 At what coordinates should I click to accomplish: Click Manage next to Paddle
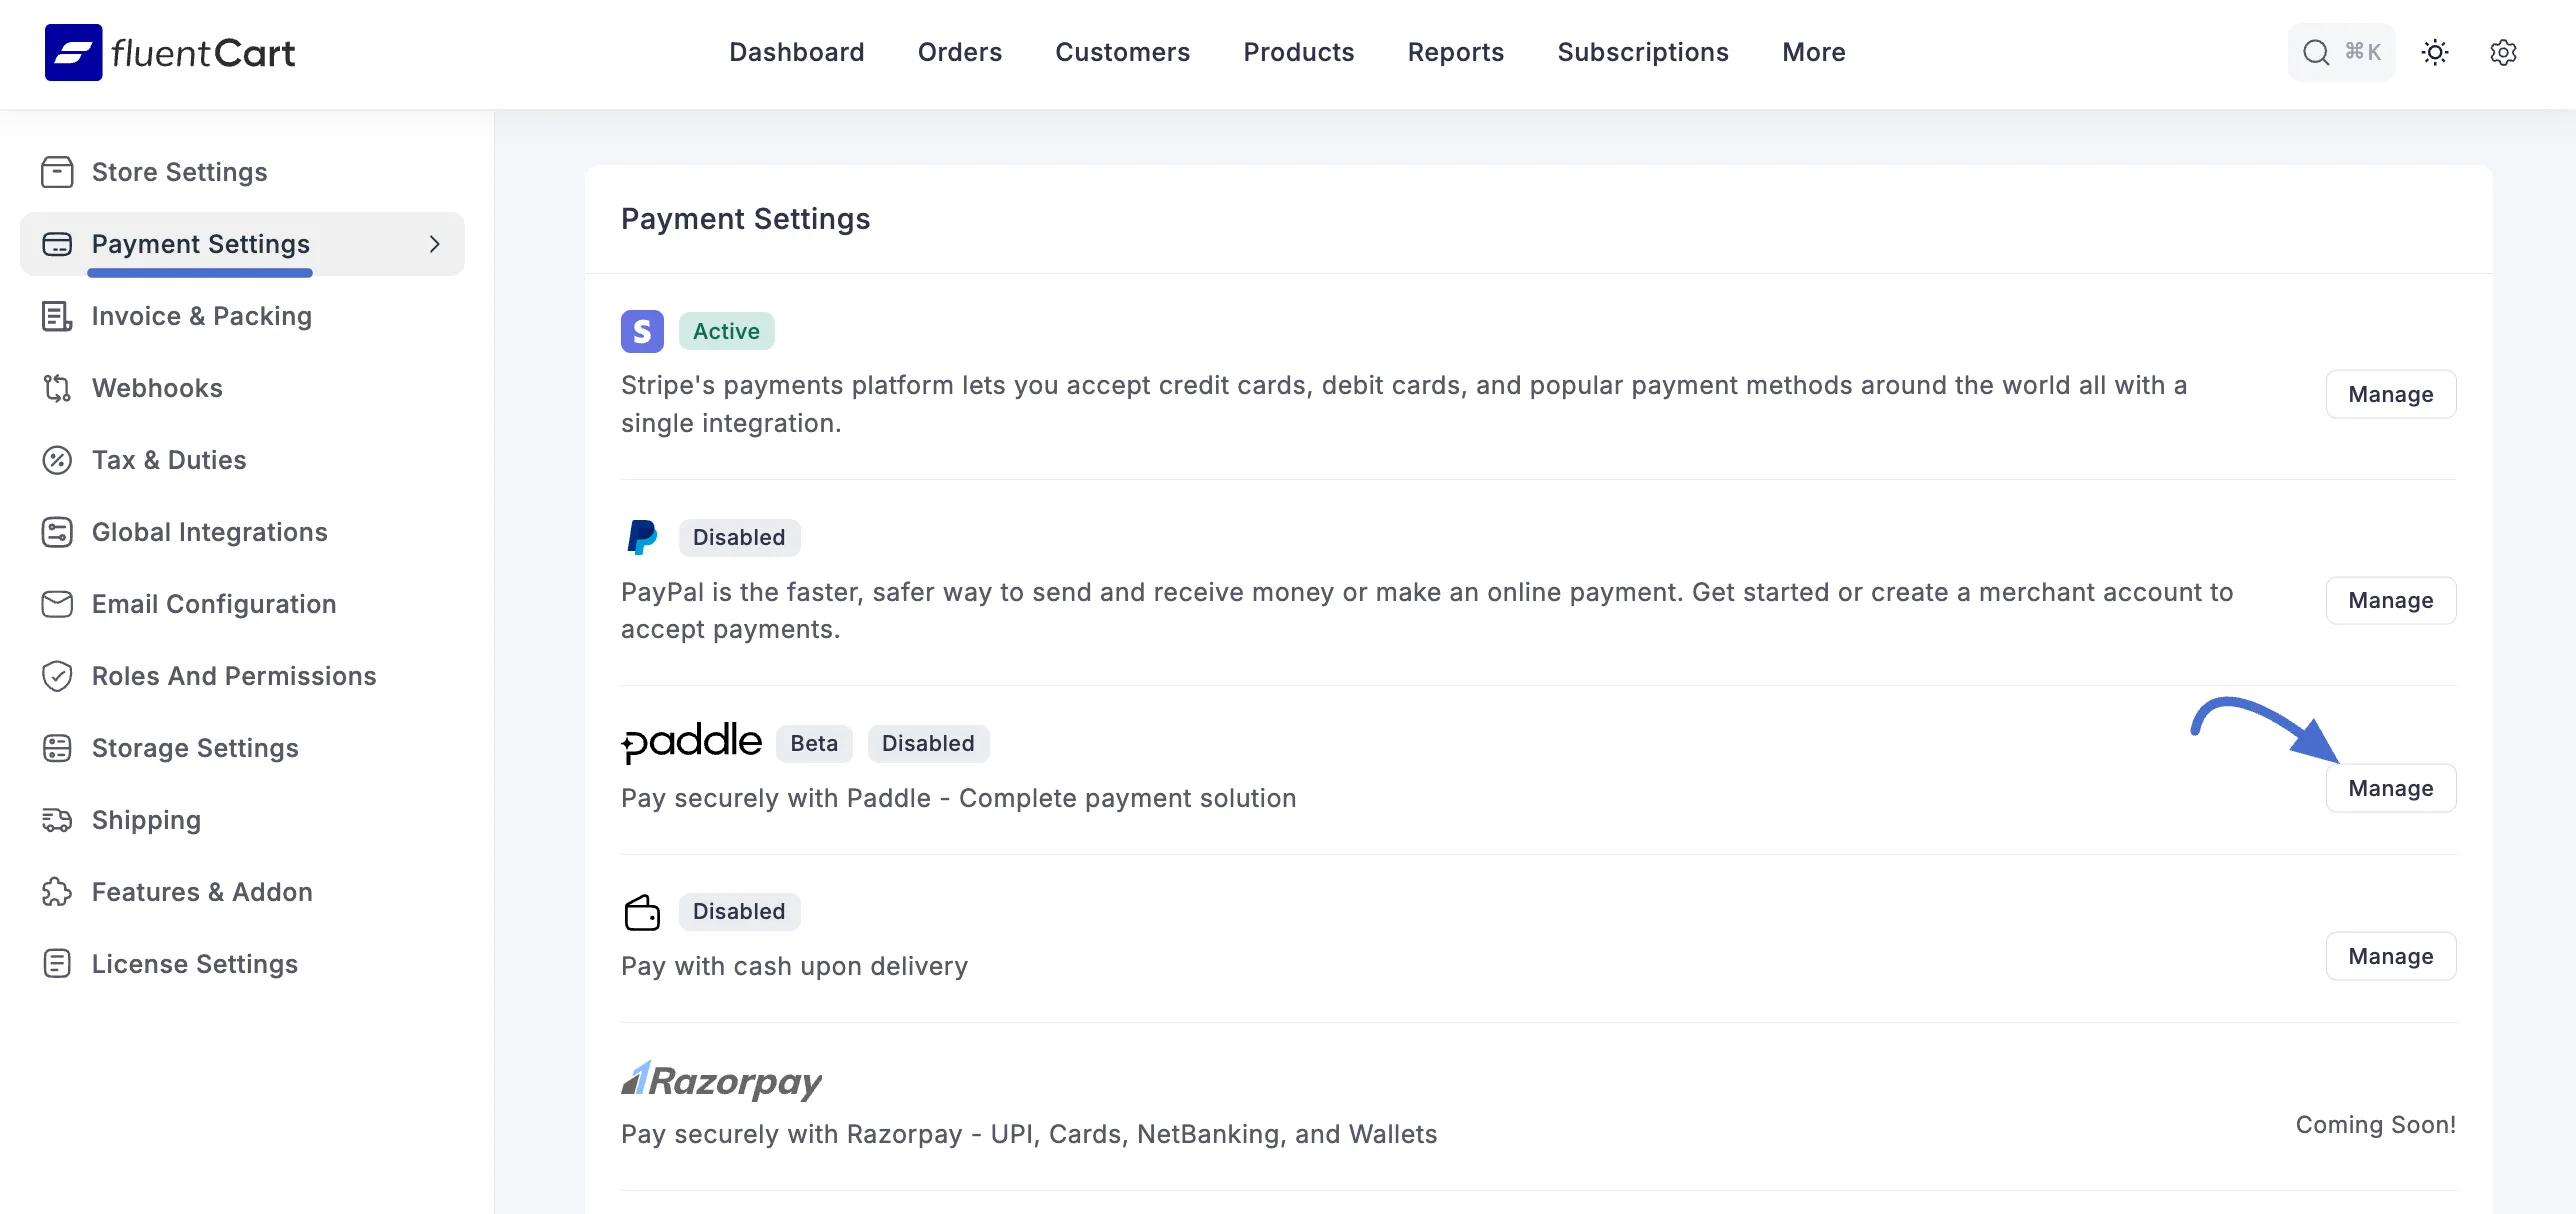[2390, 787]
